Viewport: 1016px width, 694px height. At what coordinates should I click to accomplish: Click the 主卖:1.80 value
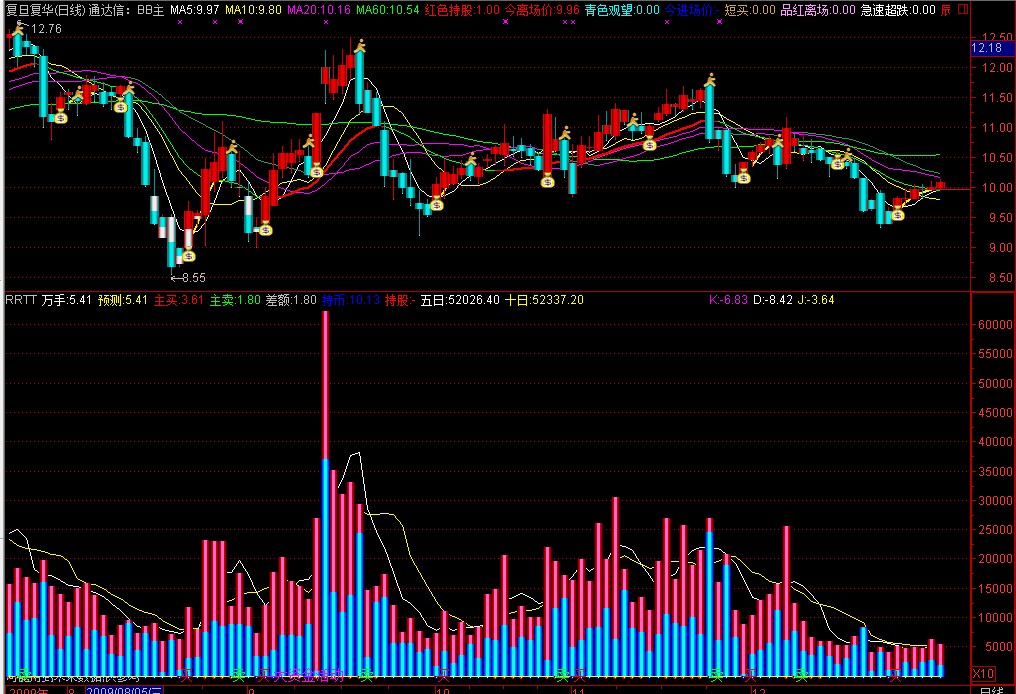235,300
